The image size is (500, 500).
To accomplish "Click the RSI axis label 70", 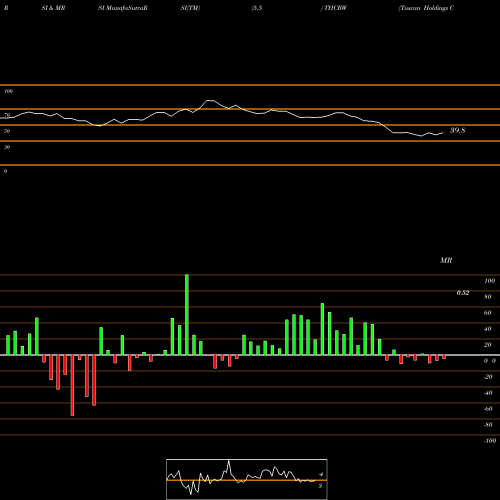I will click(x=7, y=115).
